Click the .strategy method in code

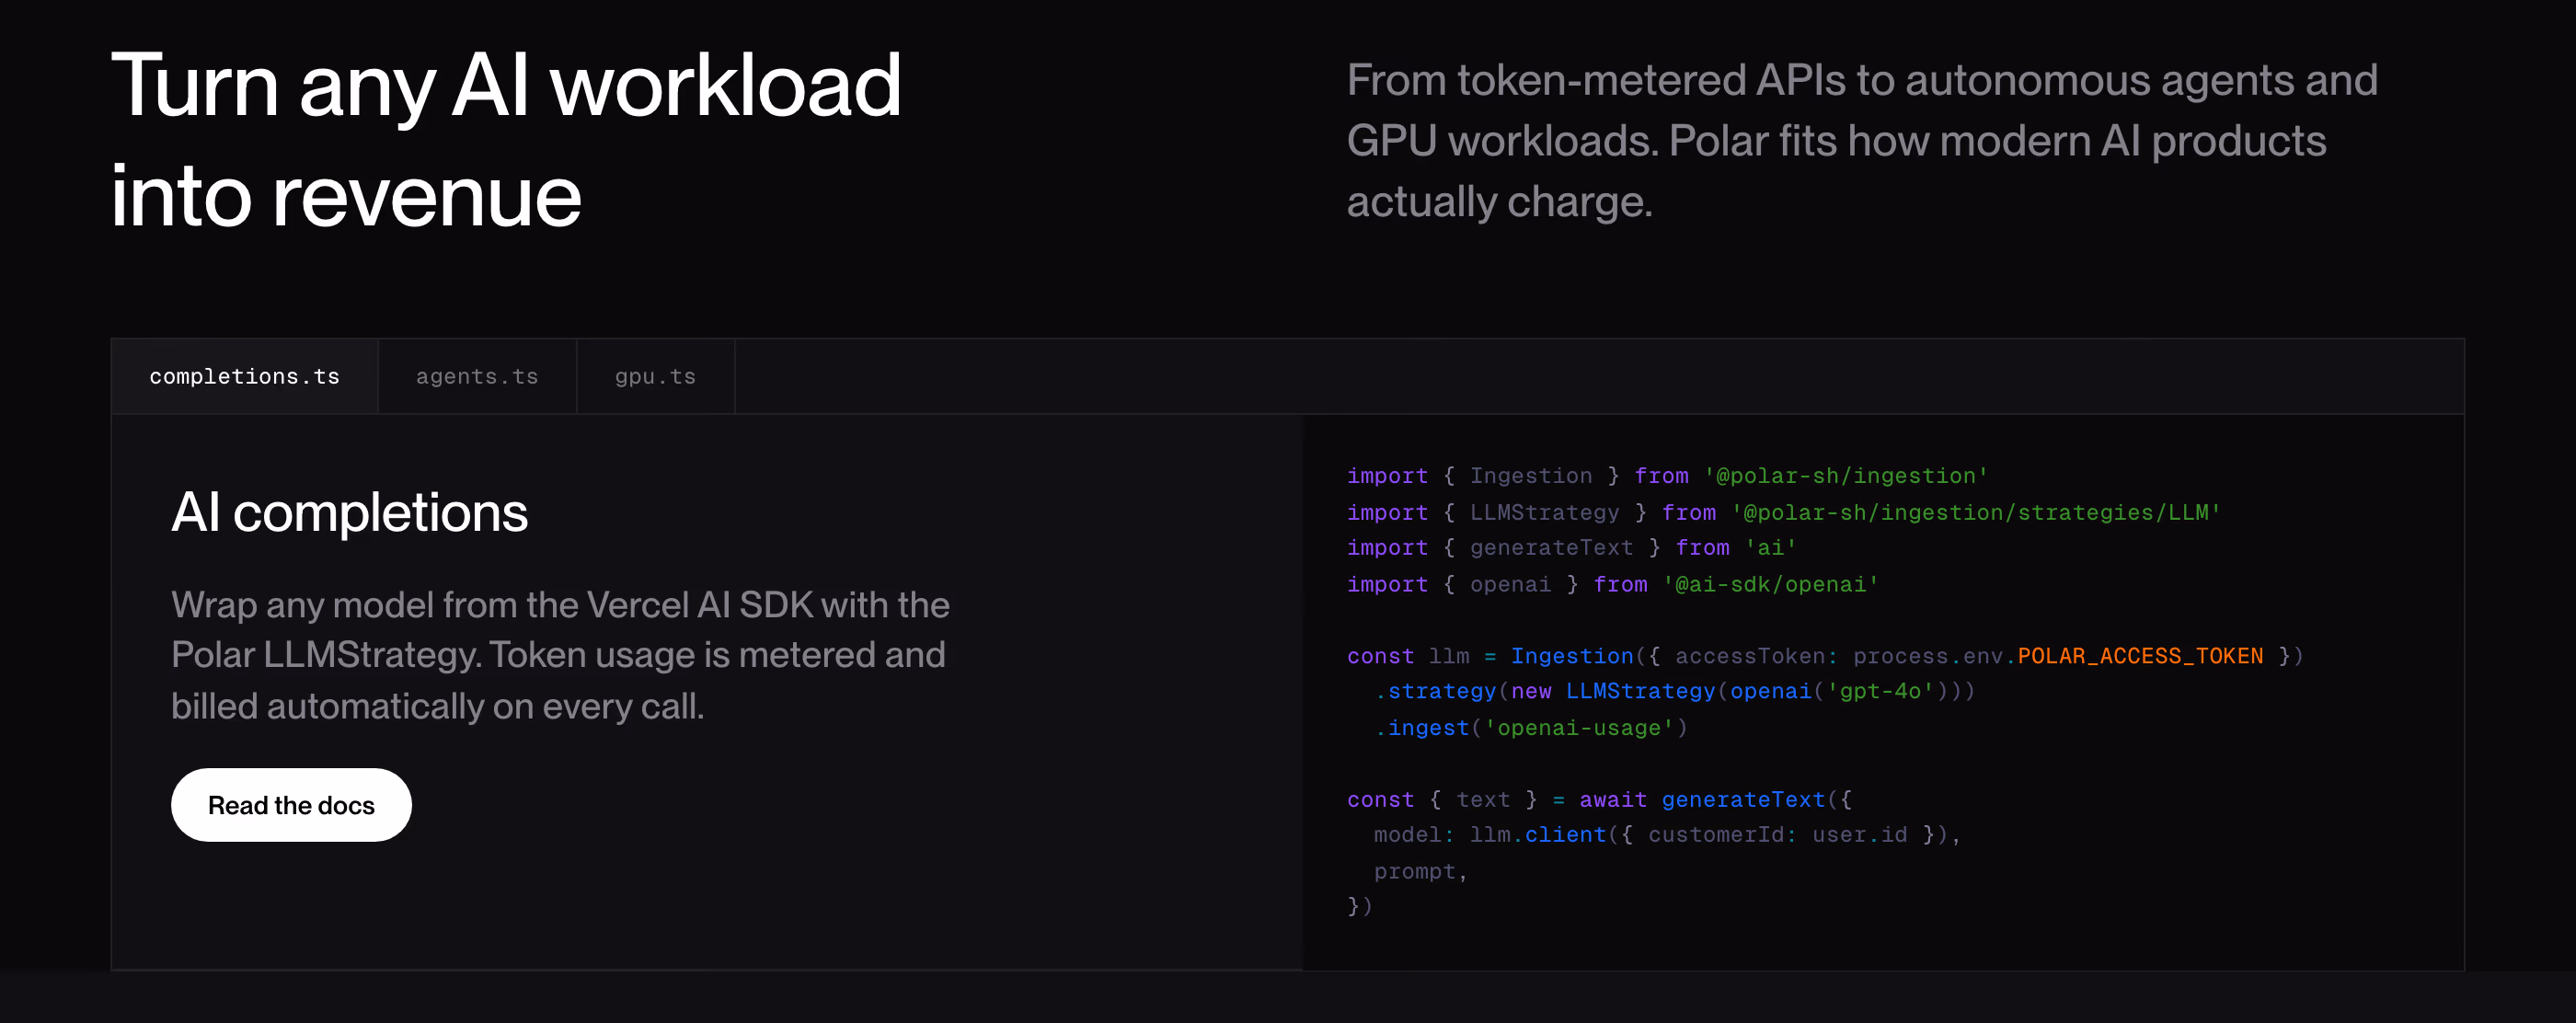click(1434, 691)
